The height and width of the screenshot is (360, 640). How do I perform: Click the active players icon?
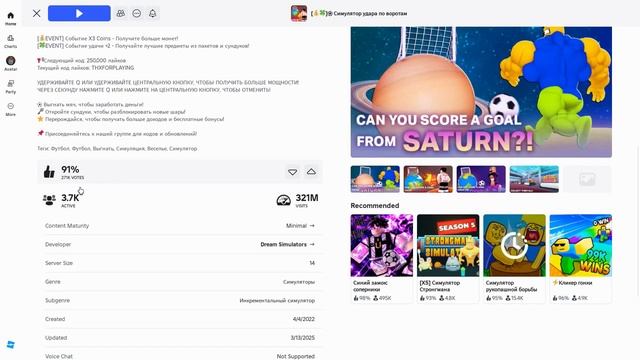[x=49, y=200]
